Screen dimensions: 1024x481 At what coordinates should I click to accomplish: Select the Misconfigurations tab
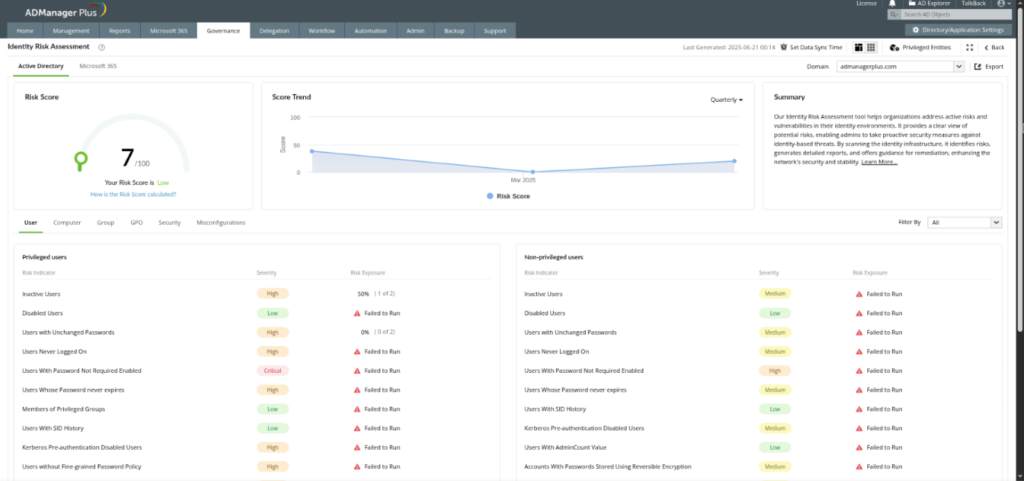pyautogui.click(x=221, y=222)
